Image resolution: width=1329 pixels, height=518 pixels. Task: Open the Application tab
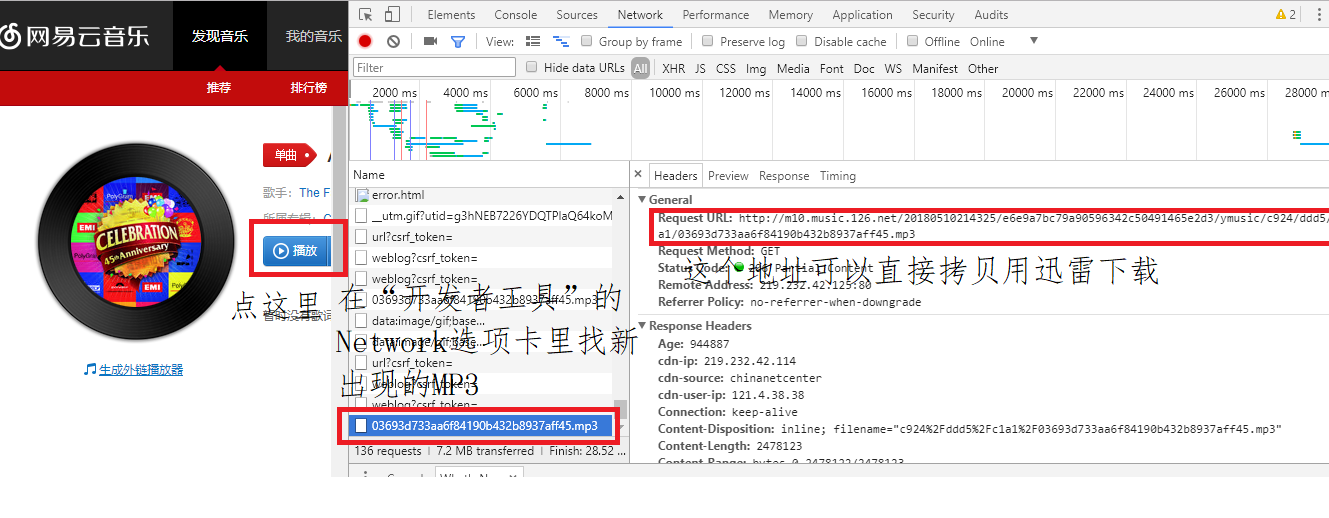click(x=862, y=15)
